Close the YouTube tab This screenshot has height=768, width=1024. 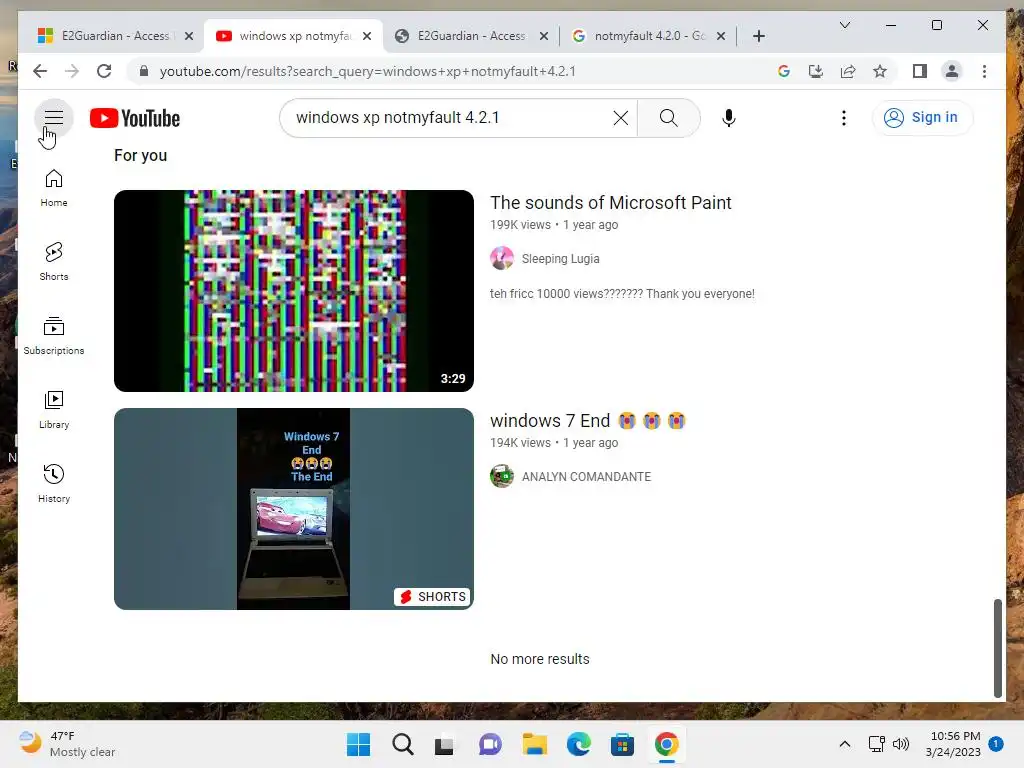pos(367,36)
